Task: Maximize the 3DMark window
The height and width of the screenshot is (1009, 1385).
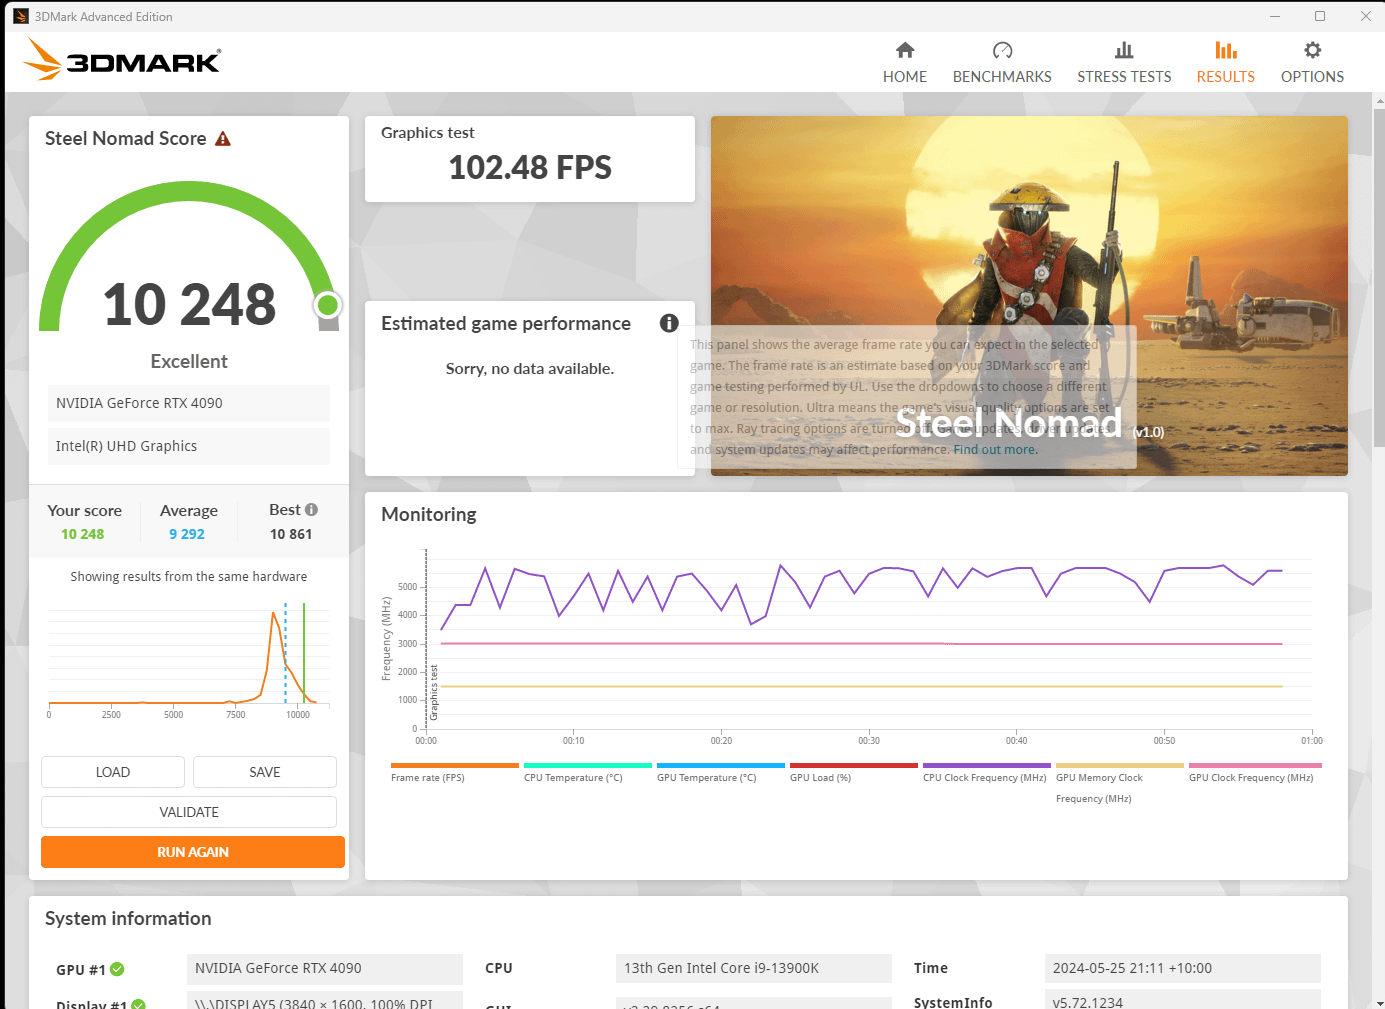Action: (1320, 16)
